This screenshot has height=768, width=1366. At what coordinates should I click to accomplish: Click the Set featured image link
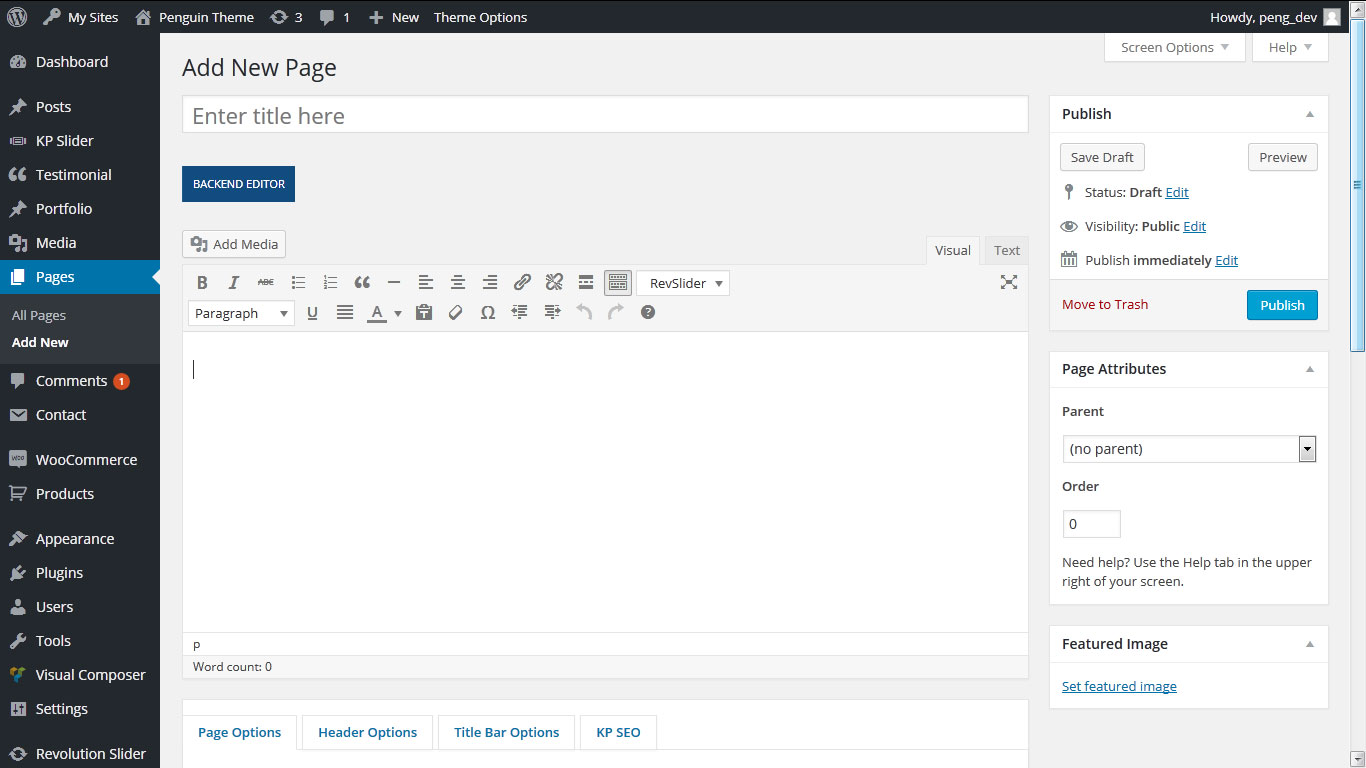[1119, 686]
